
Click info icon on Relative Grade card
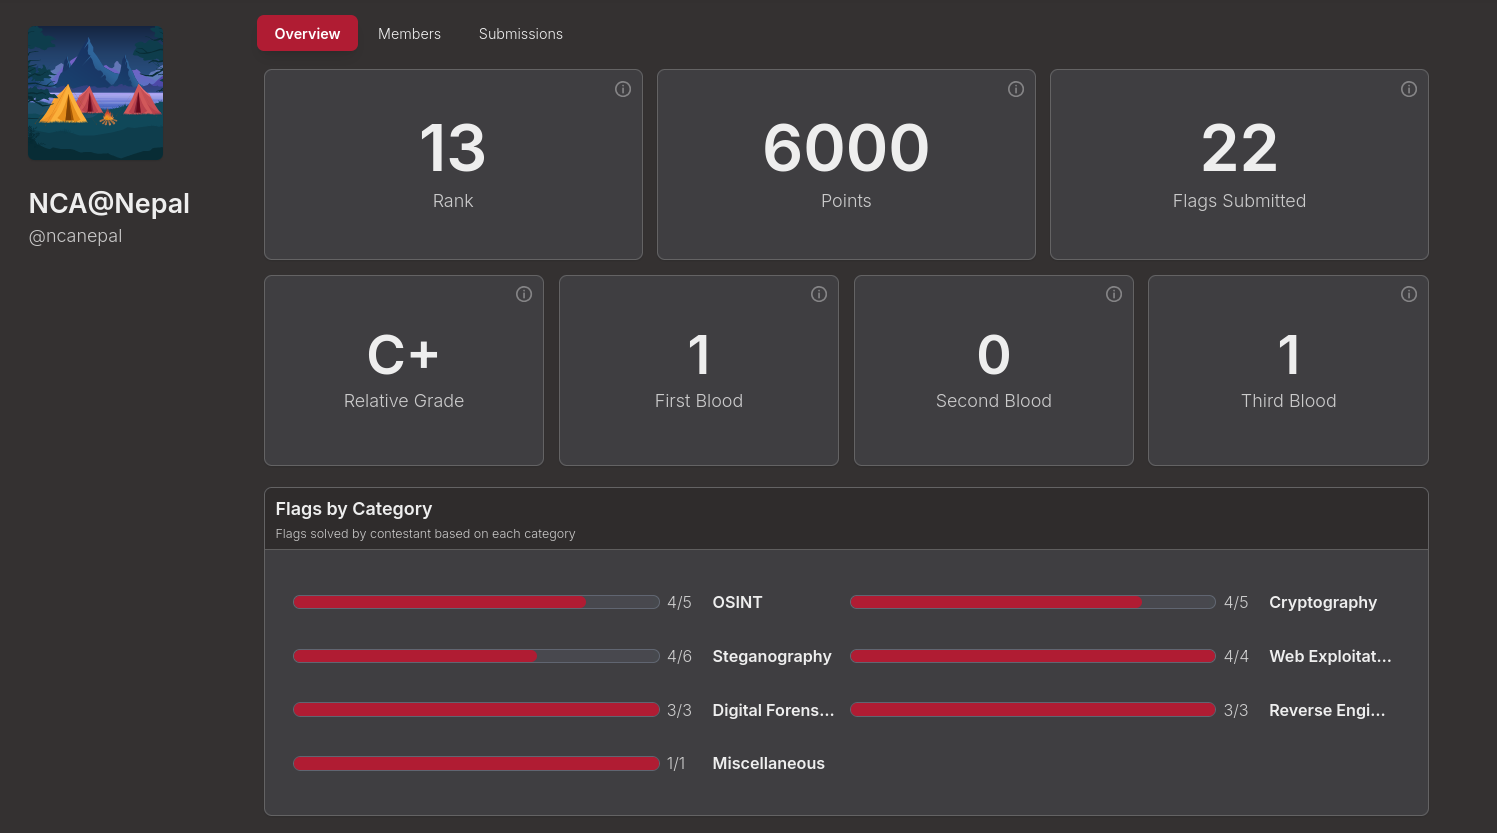[523, 294]
